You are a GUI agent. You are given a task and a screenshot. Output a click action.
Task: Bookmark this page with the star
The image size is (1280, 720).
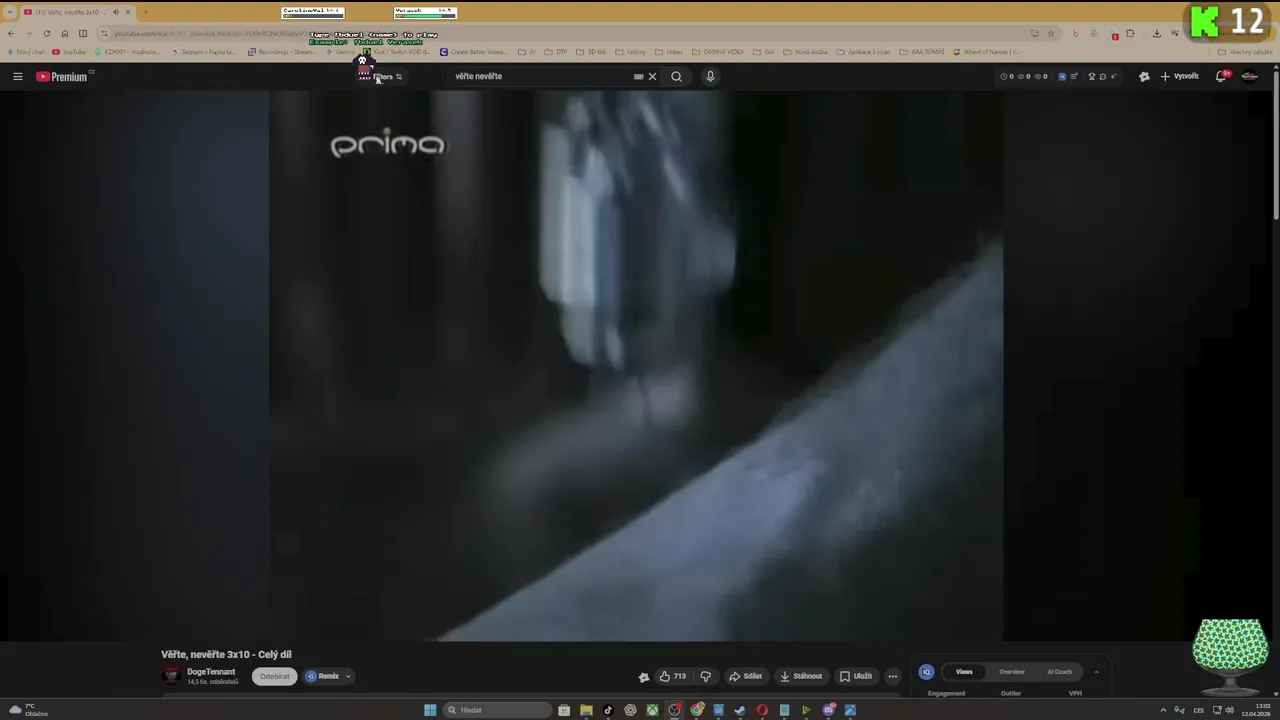1051,33
